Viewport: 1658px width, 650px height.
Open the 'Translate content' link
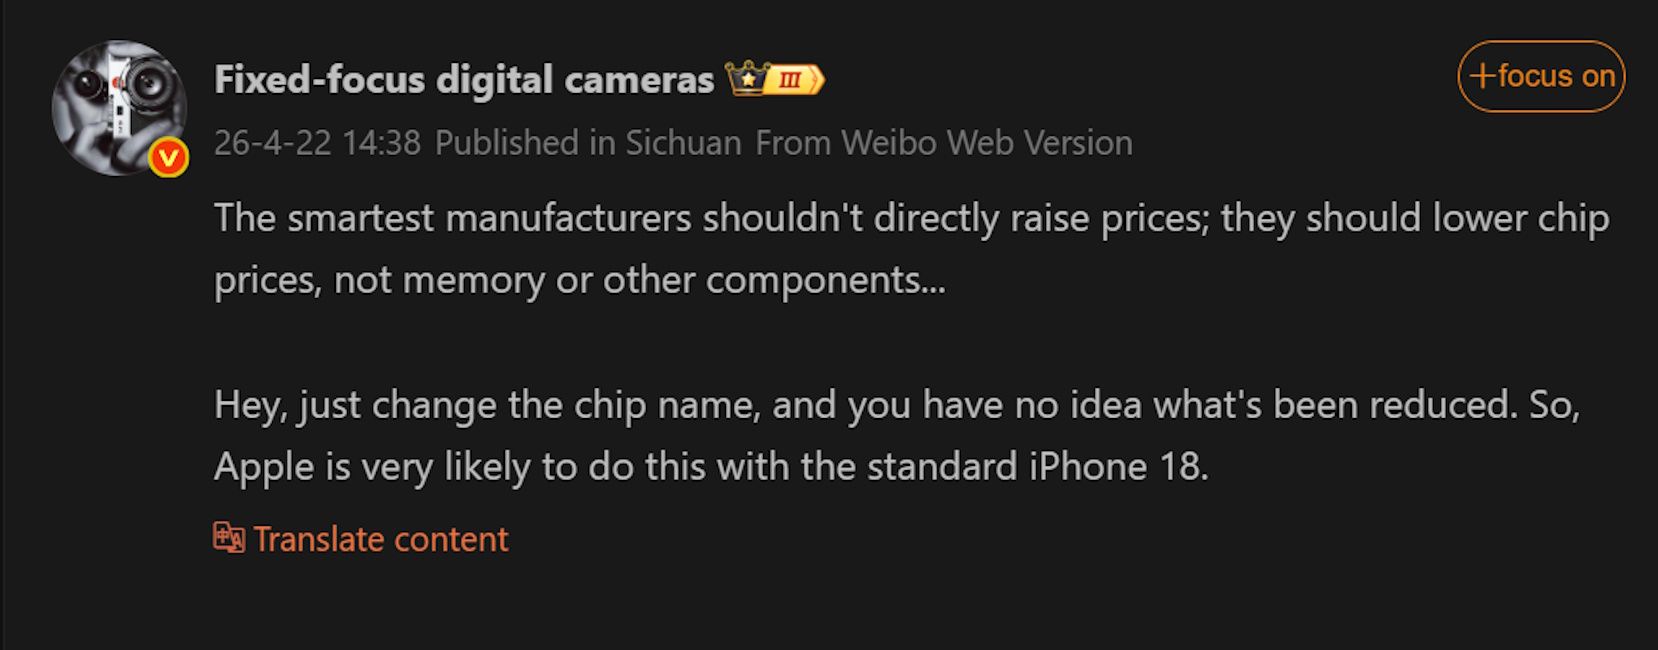click(x=381, y=538)
